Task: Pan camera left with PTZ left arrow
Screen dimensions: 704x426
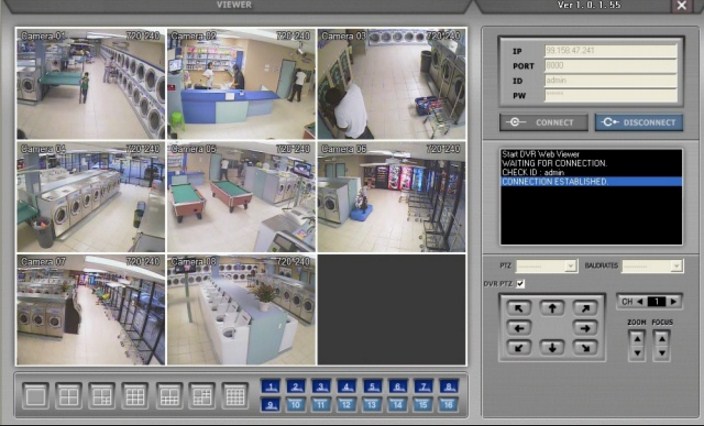Action: 519,328
